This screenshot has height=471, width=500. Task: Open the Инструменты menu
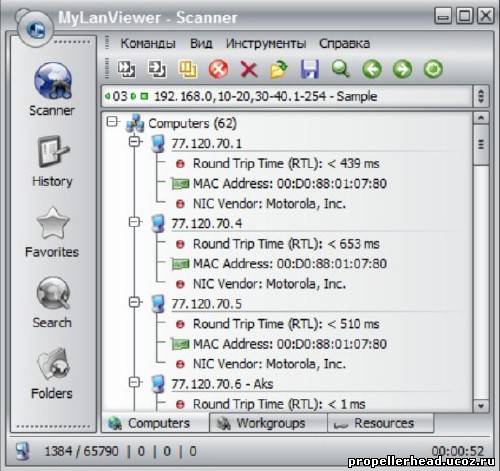click(x=266, y=44)
